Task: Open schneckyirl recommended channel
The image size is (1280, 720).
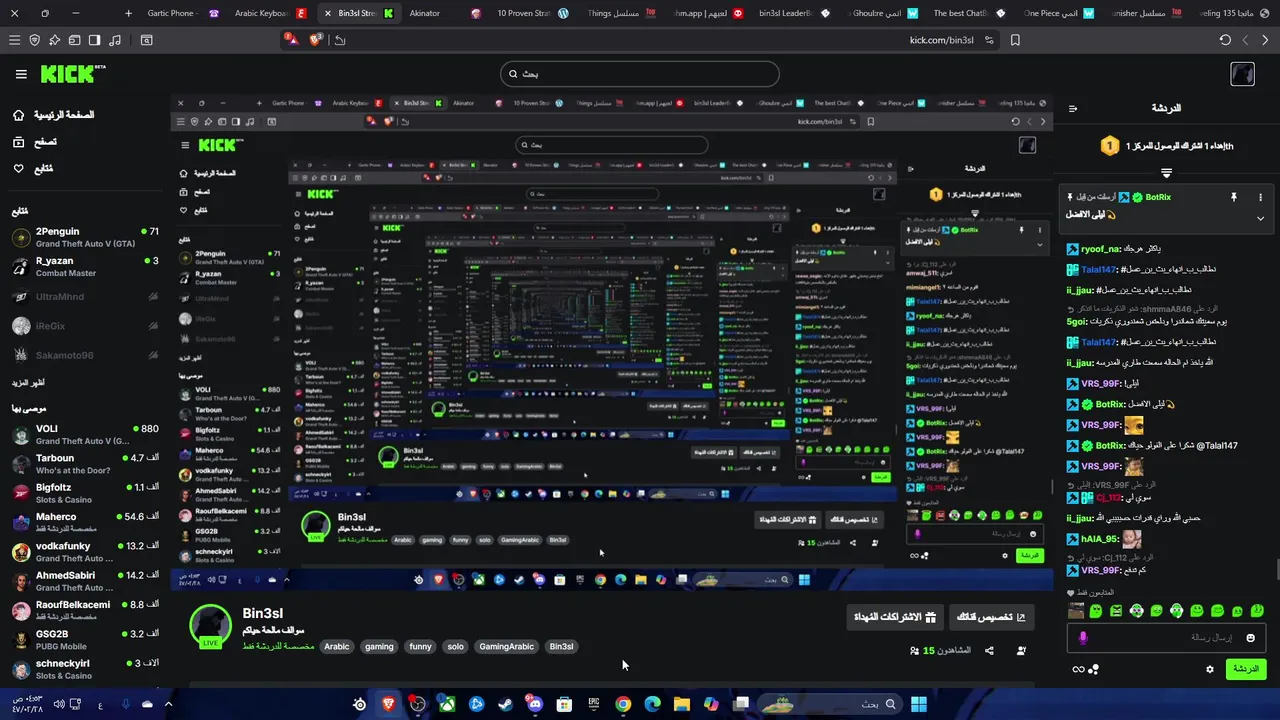Action: pos(84,669)
